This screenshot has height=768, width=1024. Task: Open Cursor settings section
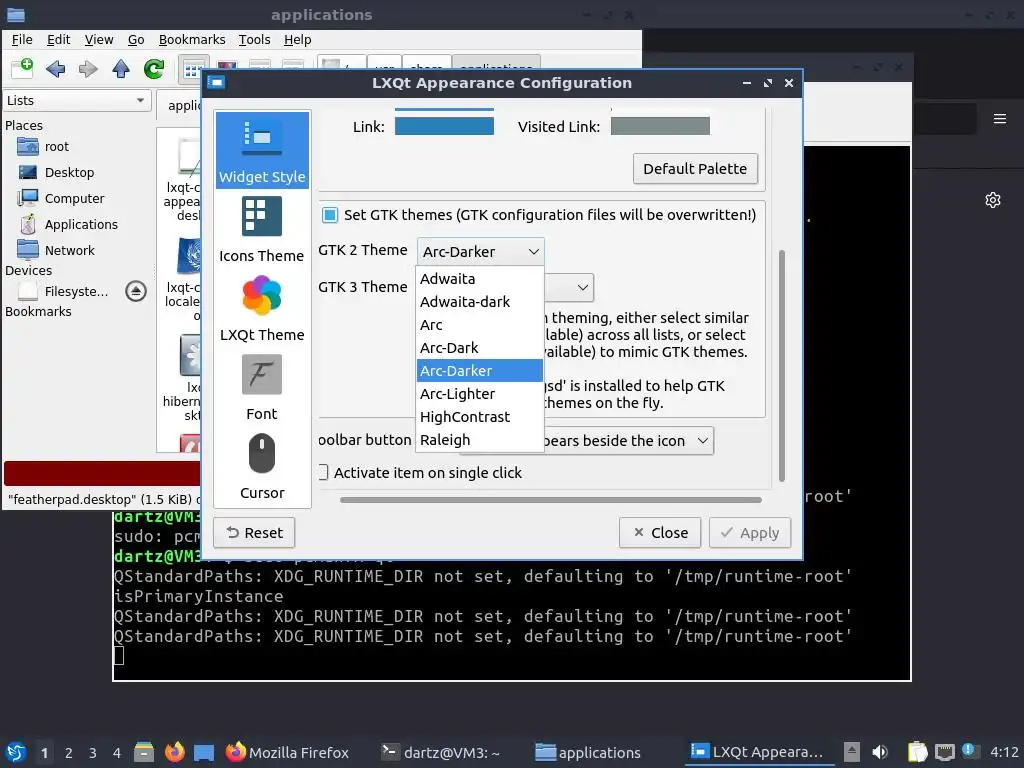[262, 466]
